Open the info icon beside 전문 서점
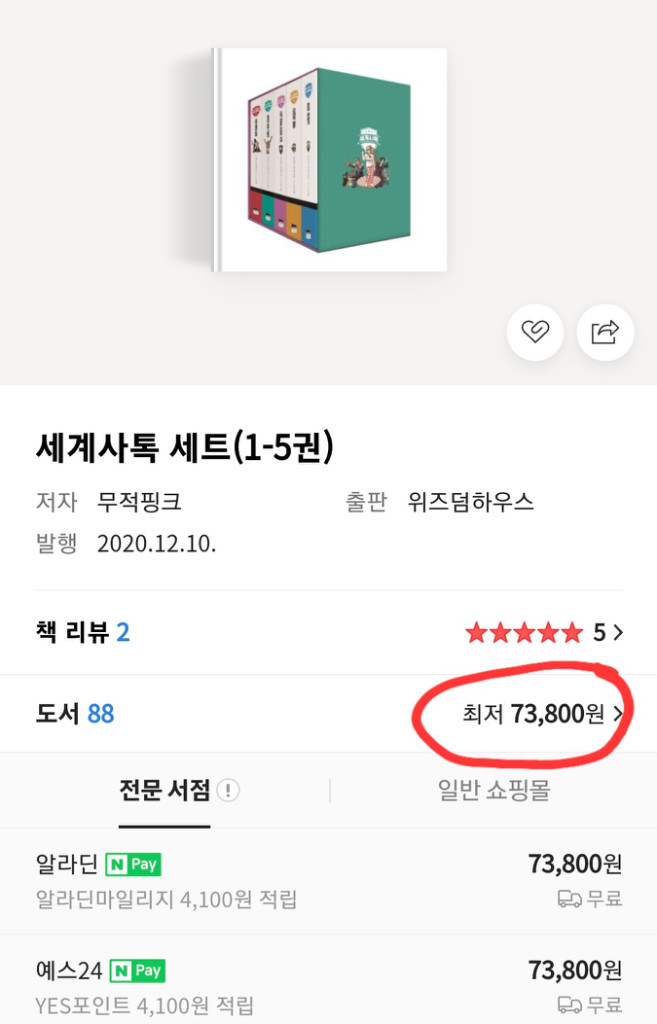This screenshot has width=657, height=1024. 229,790
